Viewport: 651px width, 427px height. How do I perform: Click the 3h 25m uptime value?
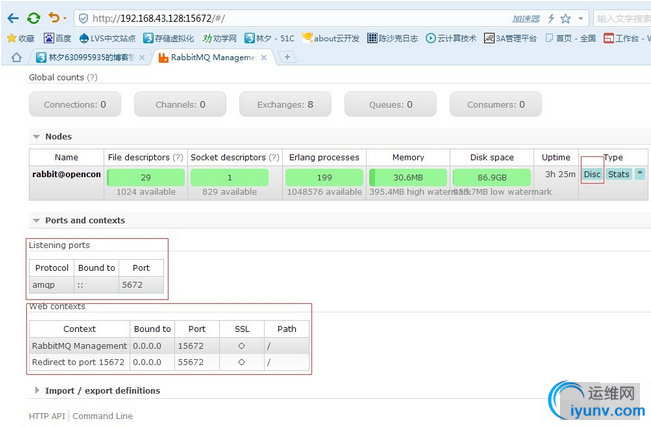click(560, 174)
